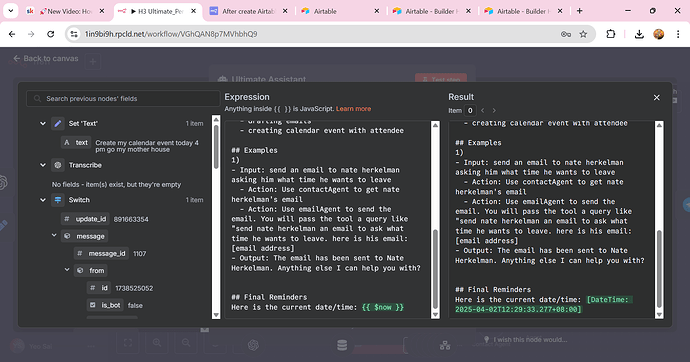Switch to last Airtable - Builder tab
690x362 pixels.
523,11
